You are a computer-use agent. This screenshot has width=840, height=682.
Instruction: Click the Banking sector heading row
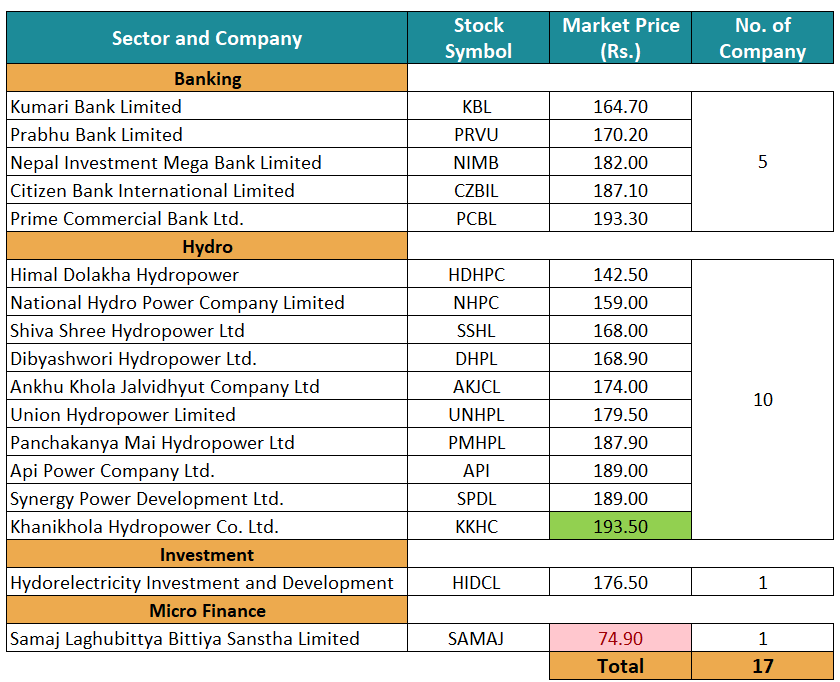click(x=207, y=78)
